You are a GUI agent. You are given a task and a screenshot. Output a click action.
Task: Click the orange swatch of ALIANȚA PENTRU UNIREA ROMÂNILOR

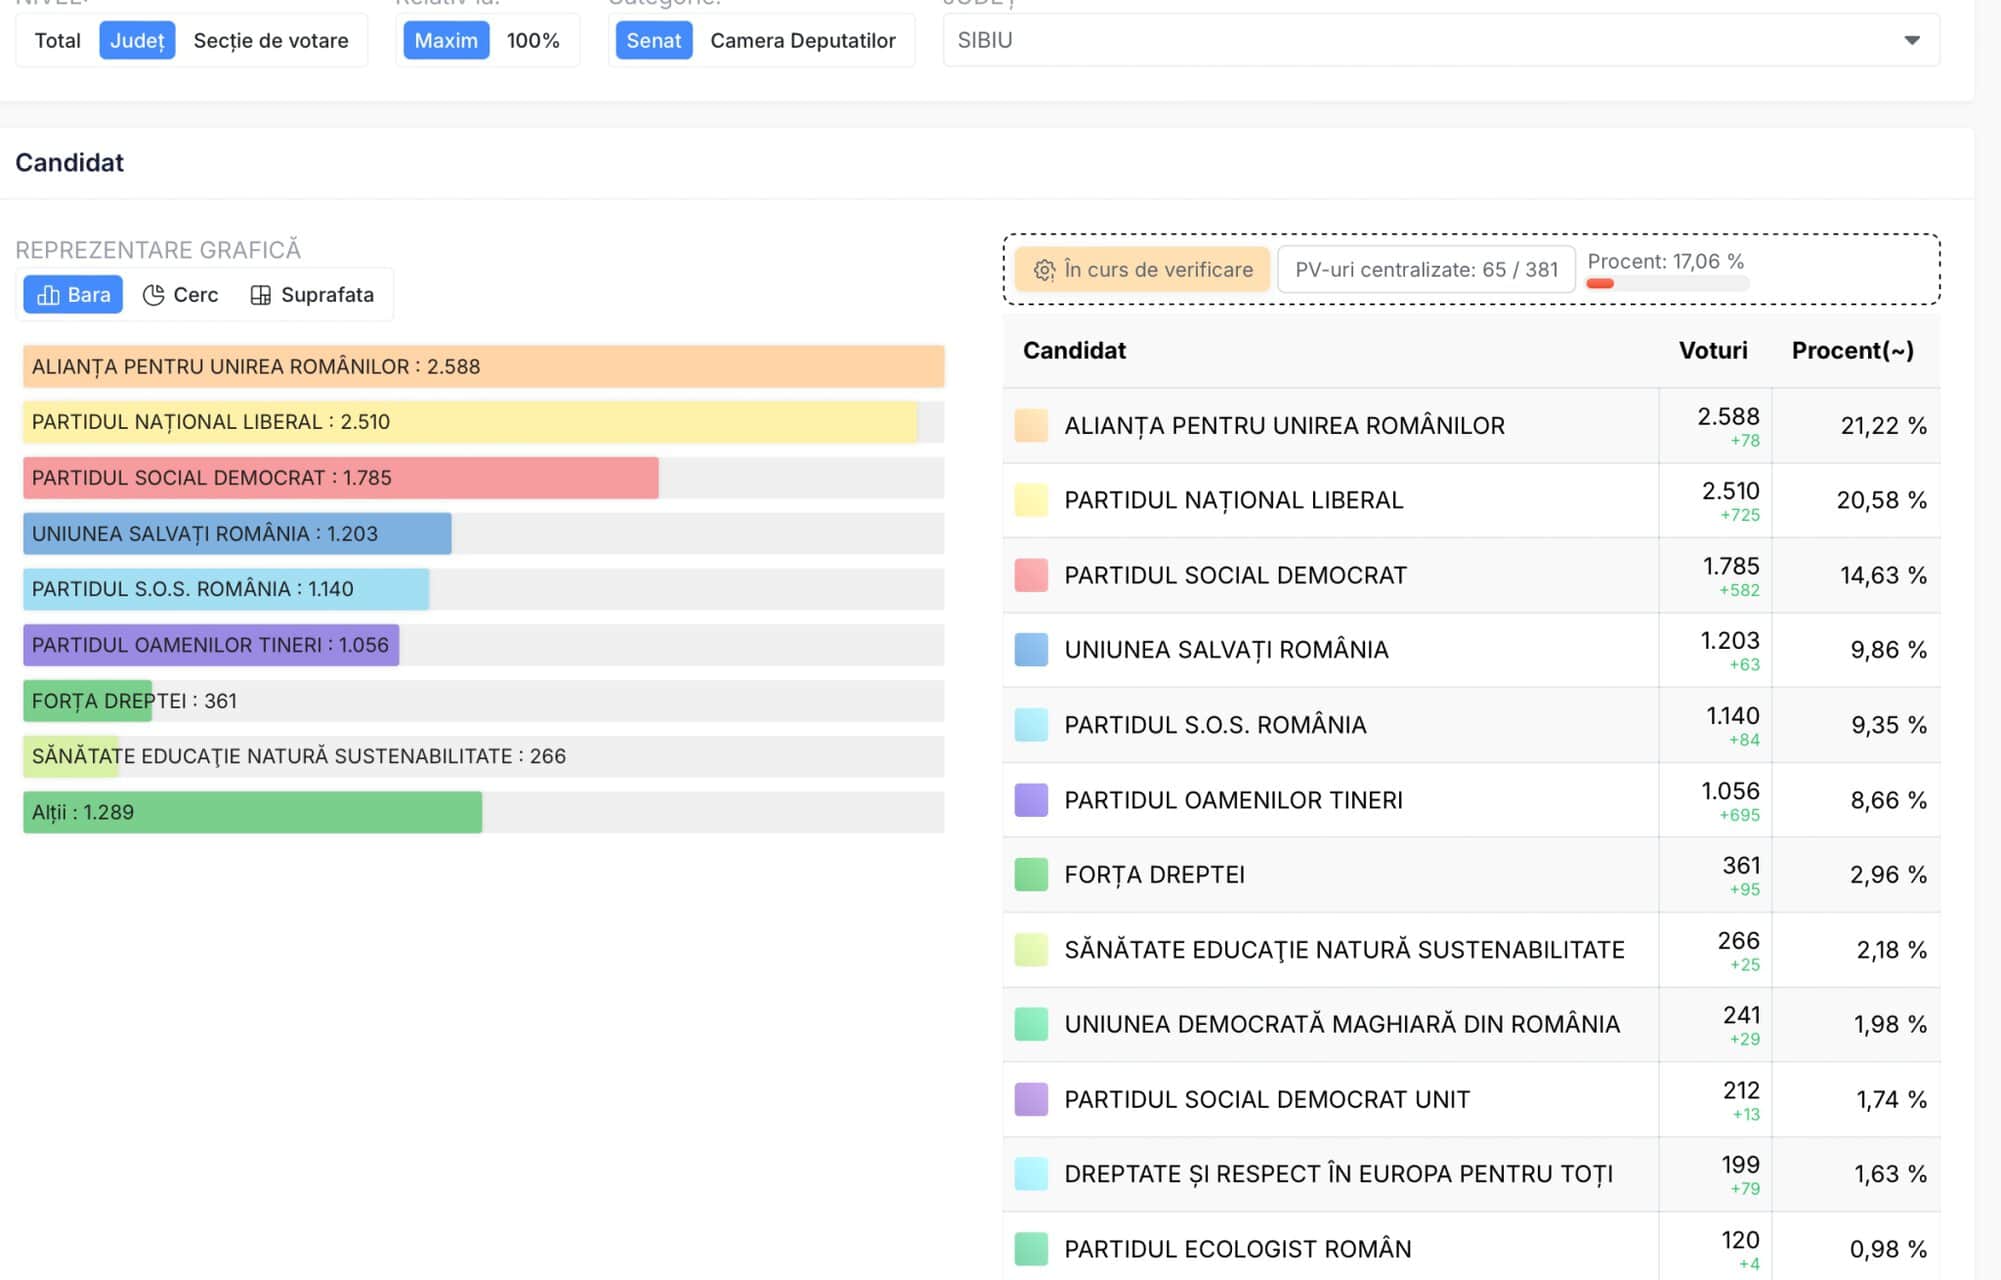[1031, 426]
